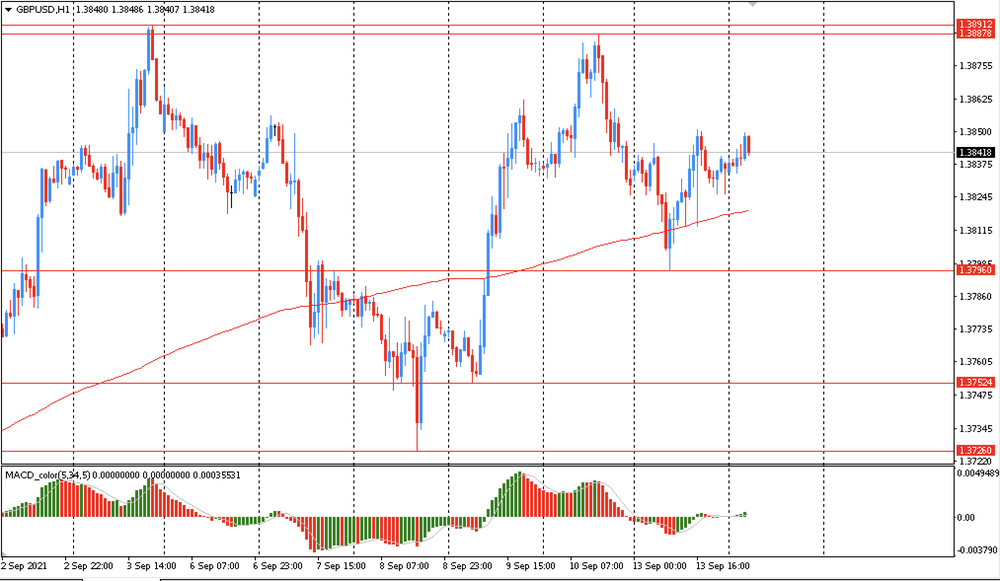The height and width of the screenshot is (581, 1000).
Task: Click the current price label 1.38418
Action: tap(976, 152)
